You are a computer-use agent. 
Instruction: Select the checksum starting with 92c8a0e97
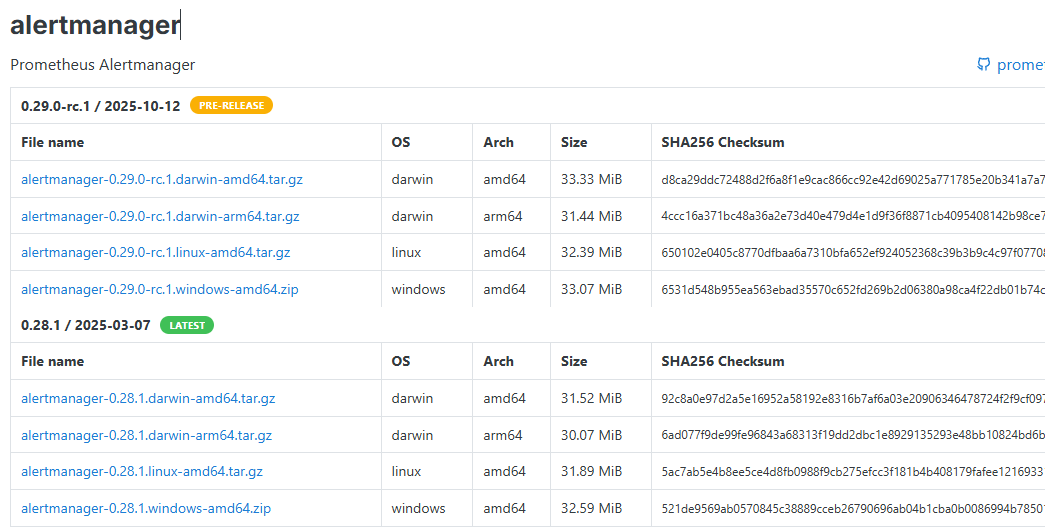tap(853, 399)
